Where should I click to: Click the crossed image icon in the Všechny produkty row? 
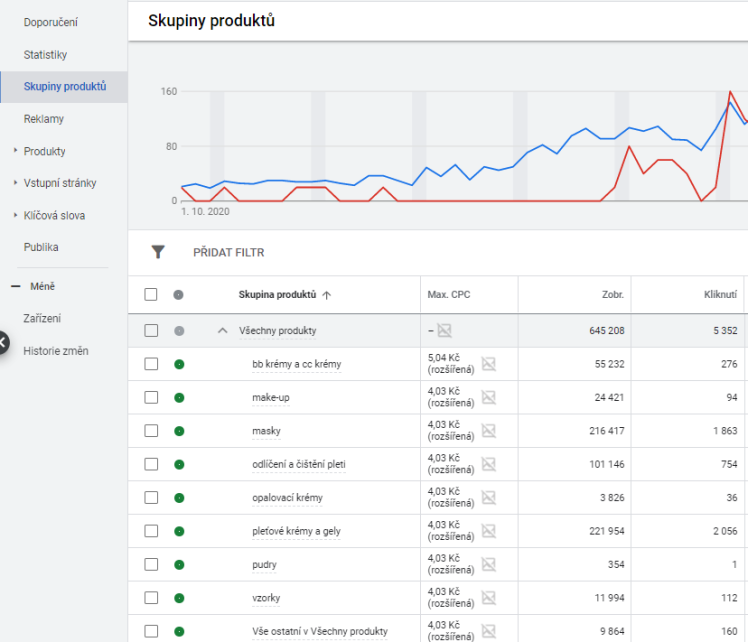[x=445, y=331]
